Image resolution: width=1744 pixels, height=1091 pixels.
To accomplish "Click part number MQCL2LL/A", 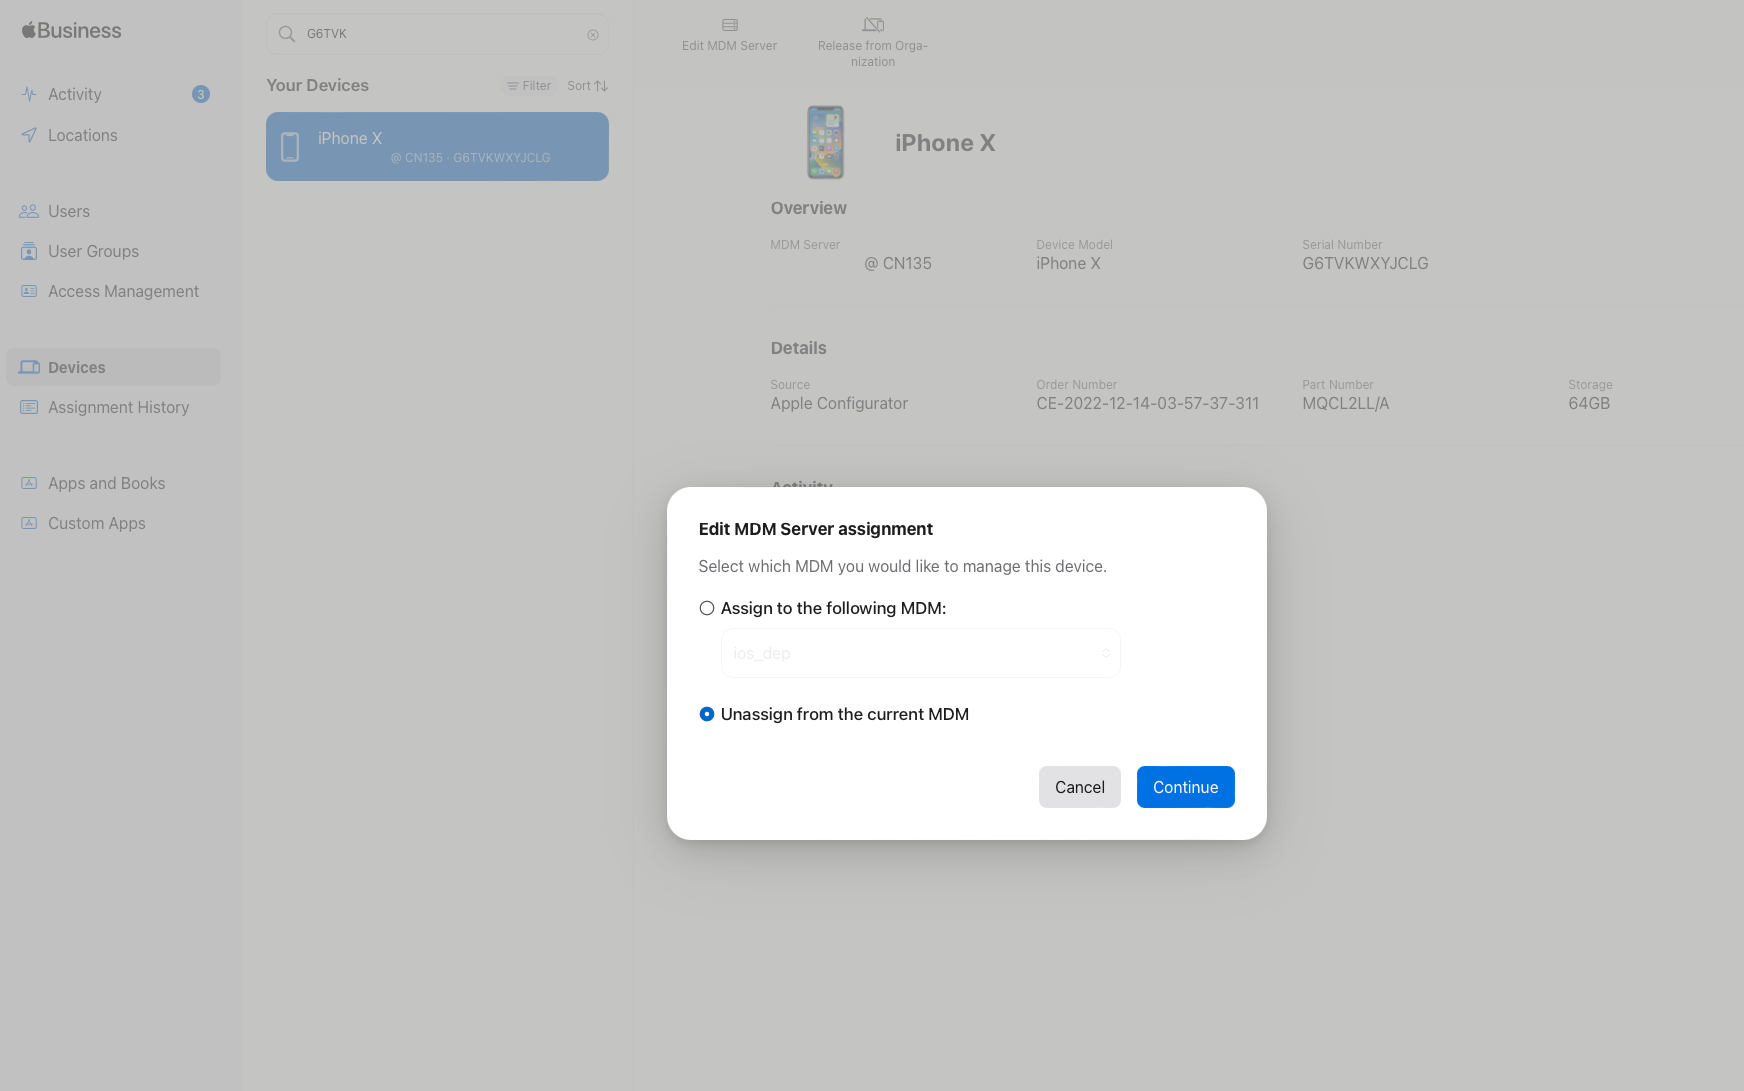I will [1345, 403].
